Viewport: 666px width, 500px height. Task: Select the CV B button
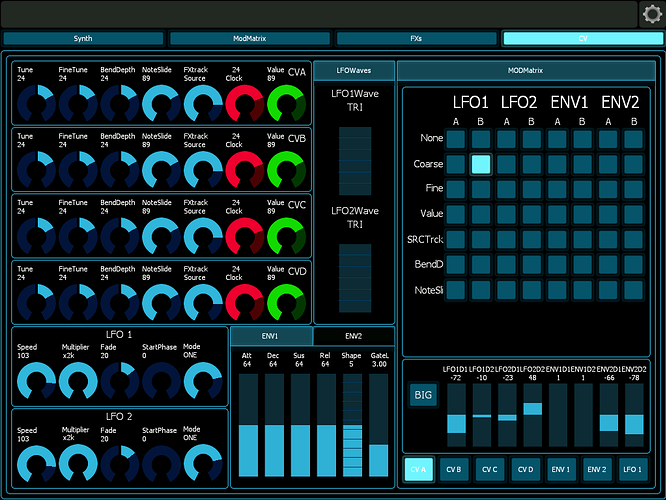(455, 468)
